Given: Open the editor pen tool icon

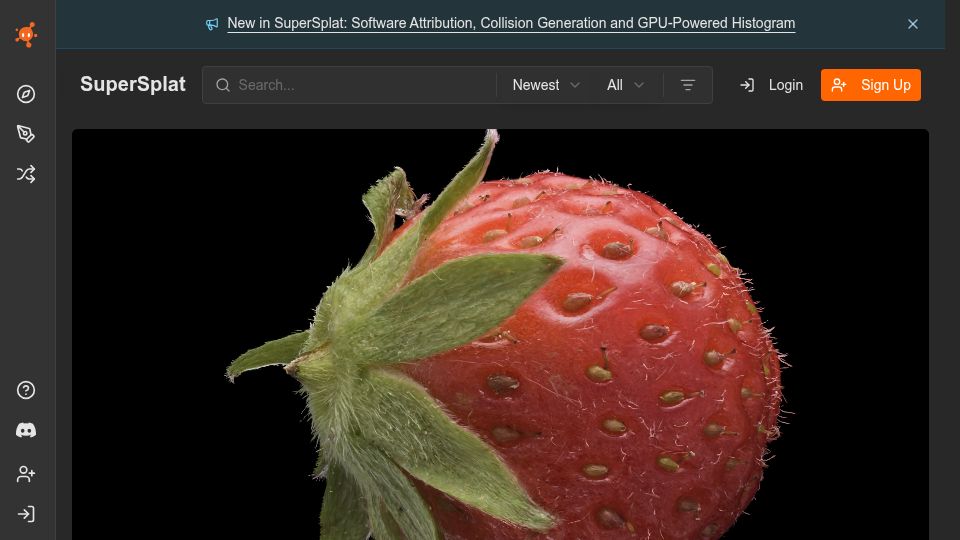Looking at the screenshot, I should pyautogui.click(x=26, y=134).
